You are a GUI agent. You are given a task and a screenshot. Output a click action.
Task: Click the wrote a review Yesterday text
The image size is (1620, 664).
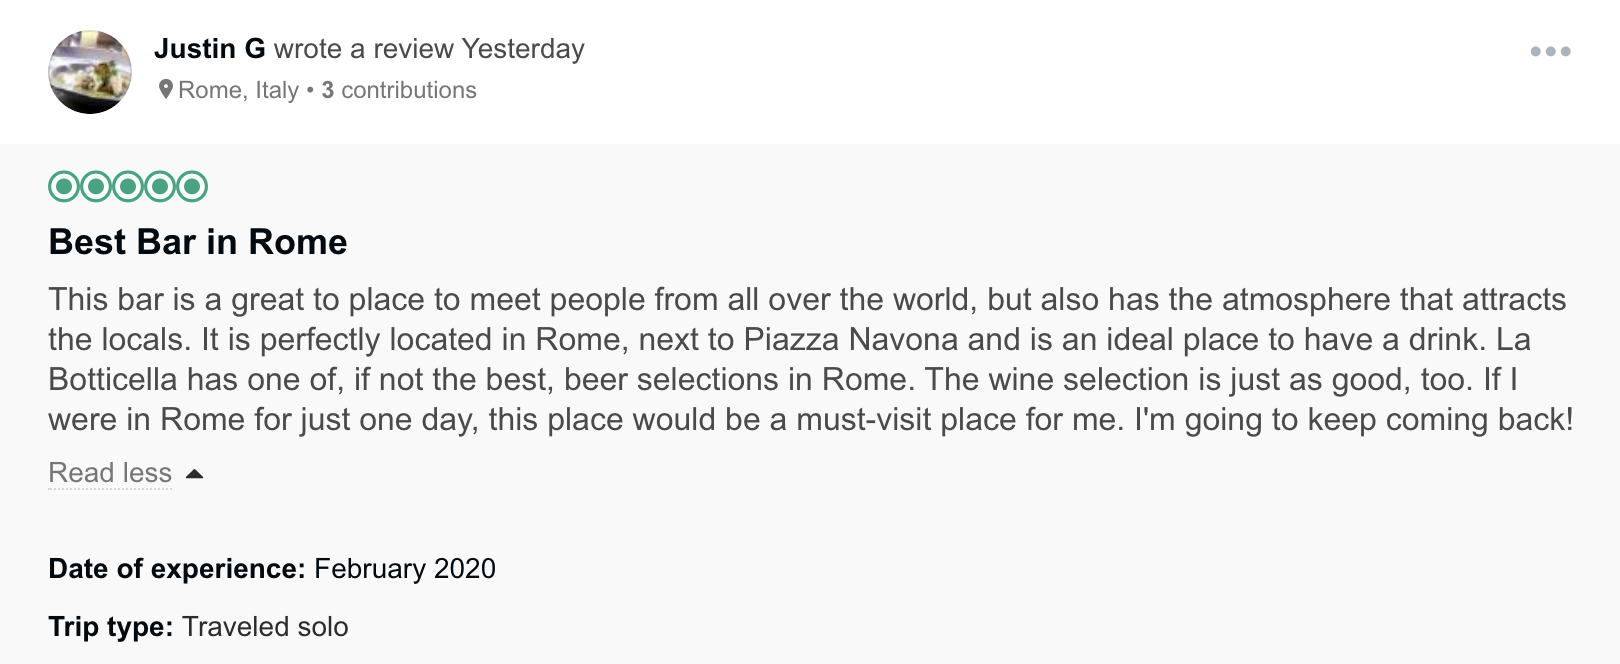pos(429,49)
